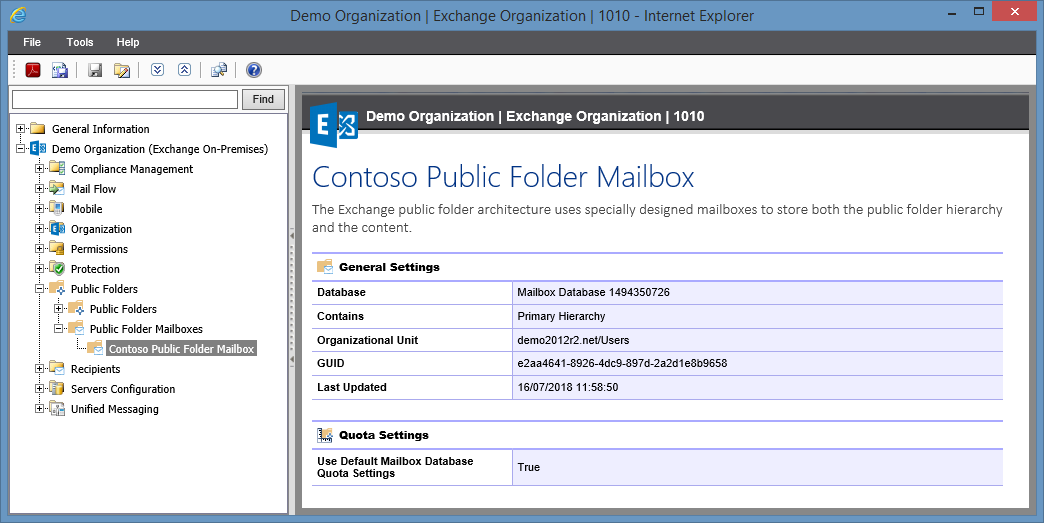Expand the Protection node
Image resolution: width=1044 pixels, height=523 pixels.
[x=39, y=269]
